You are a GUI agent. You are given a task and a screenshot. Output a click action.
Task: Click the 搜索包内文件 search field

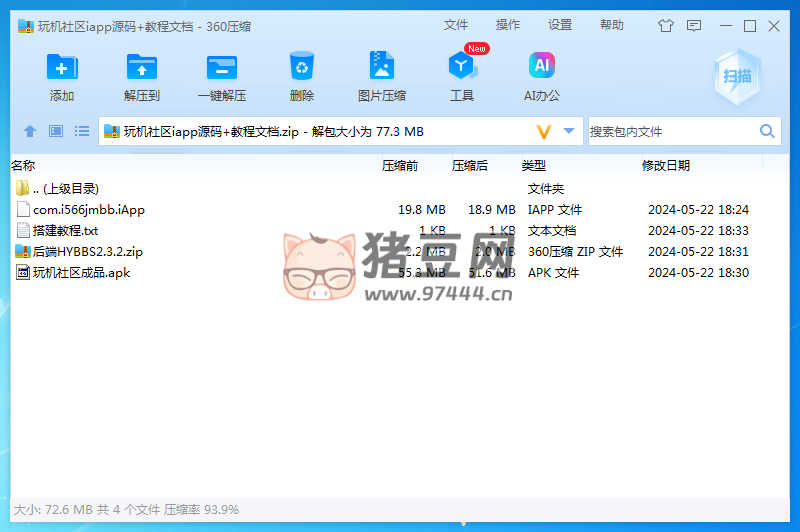point(670,131)
